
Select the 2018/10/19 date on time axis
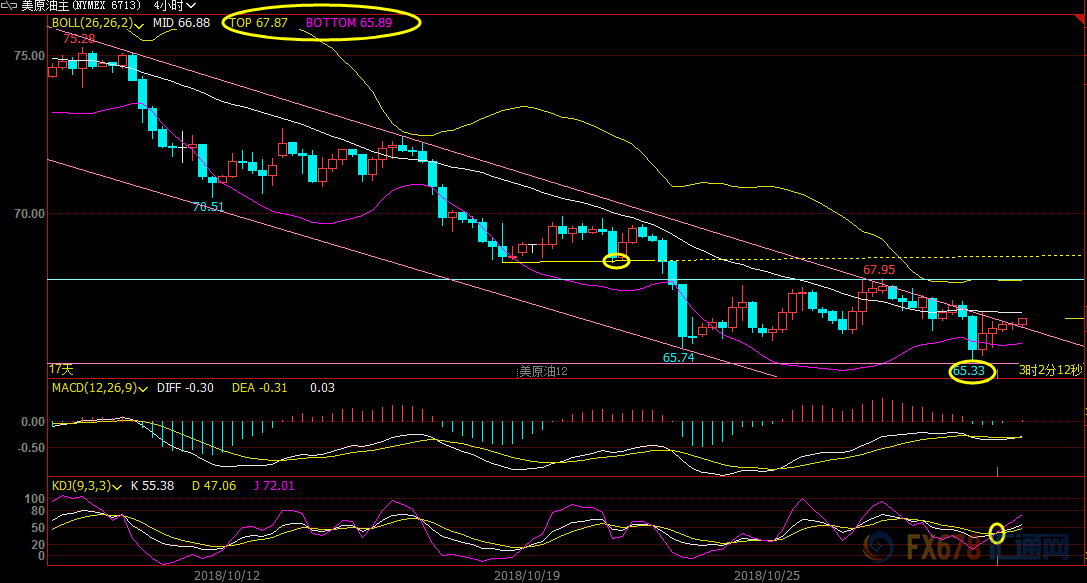tap(527, 575)
